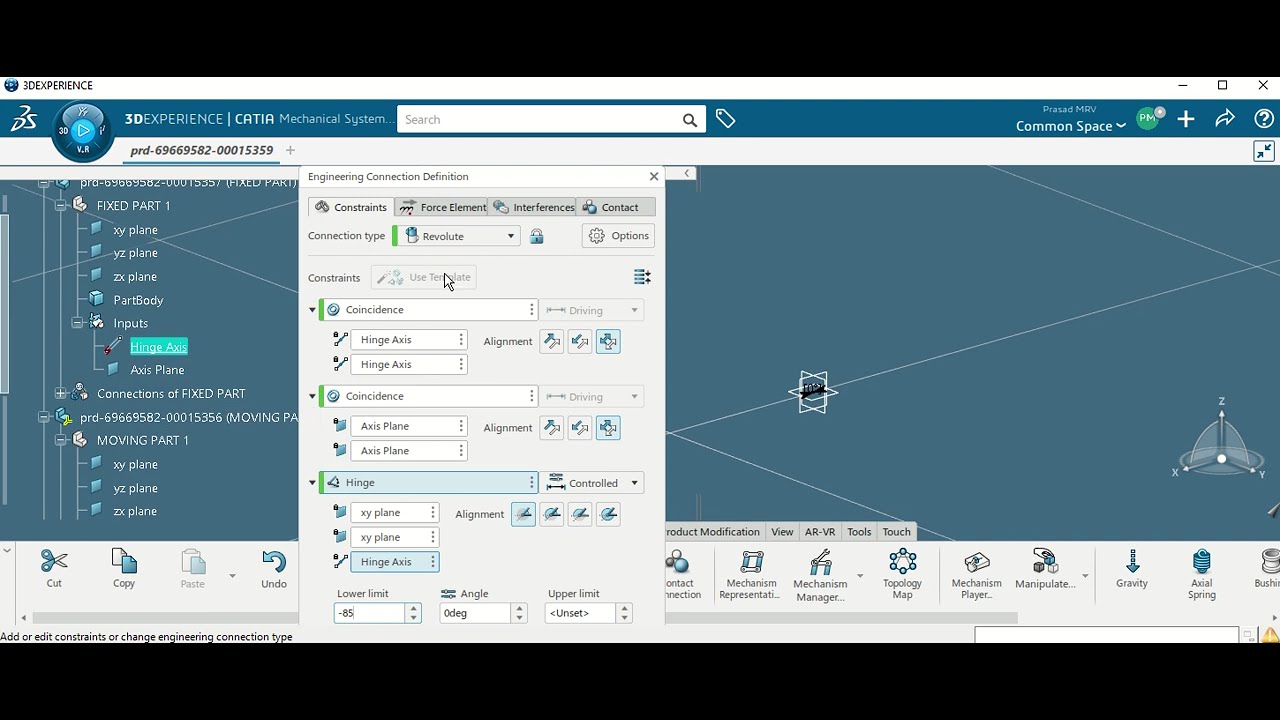Screen dimensions: 1280x720
Task: Click the robot compass at viewport right
Action: click(x=1220, y=439)
